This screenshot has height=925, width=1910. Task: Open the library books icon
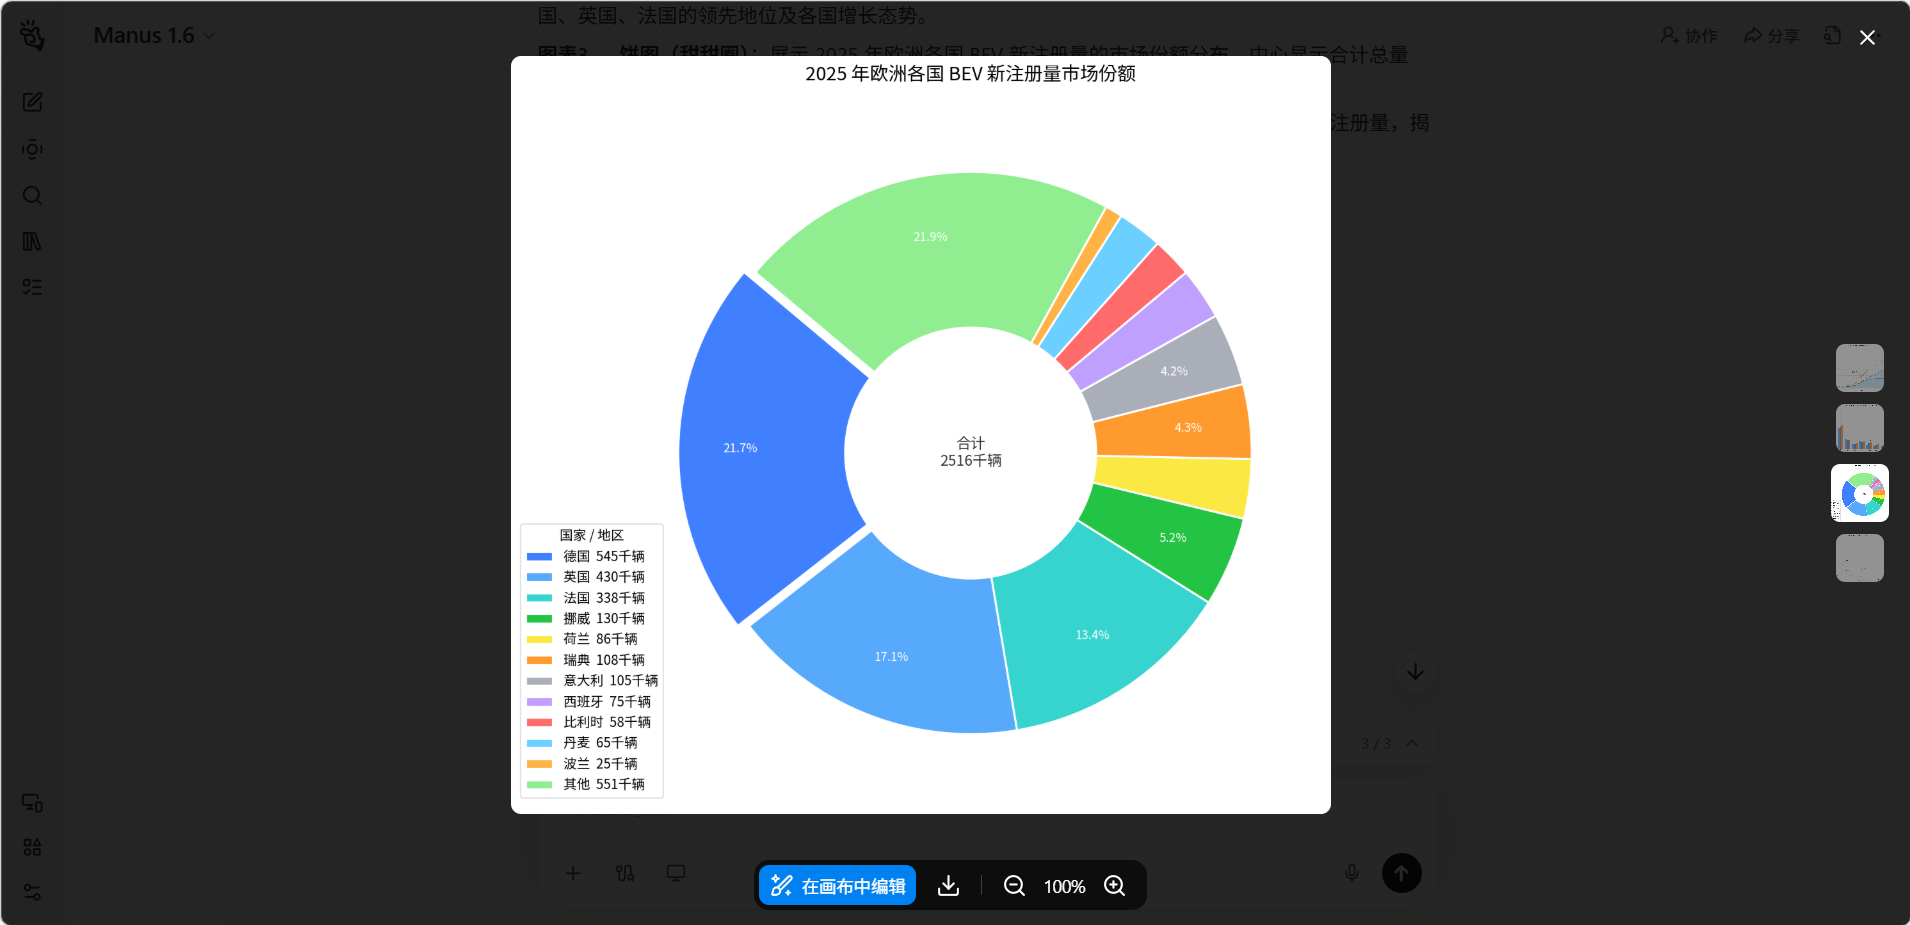coord(32,241)
